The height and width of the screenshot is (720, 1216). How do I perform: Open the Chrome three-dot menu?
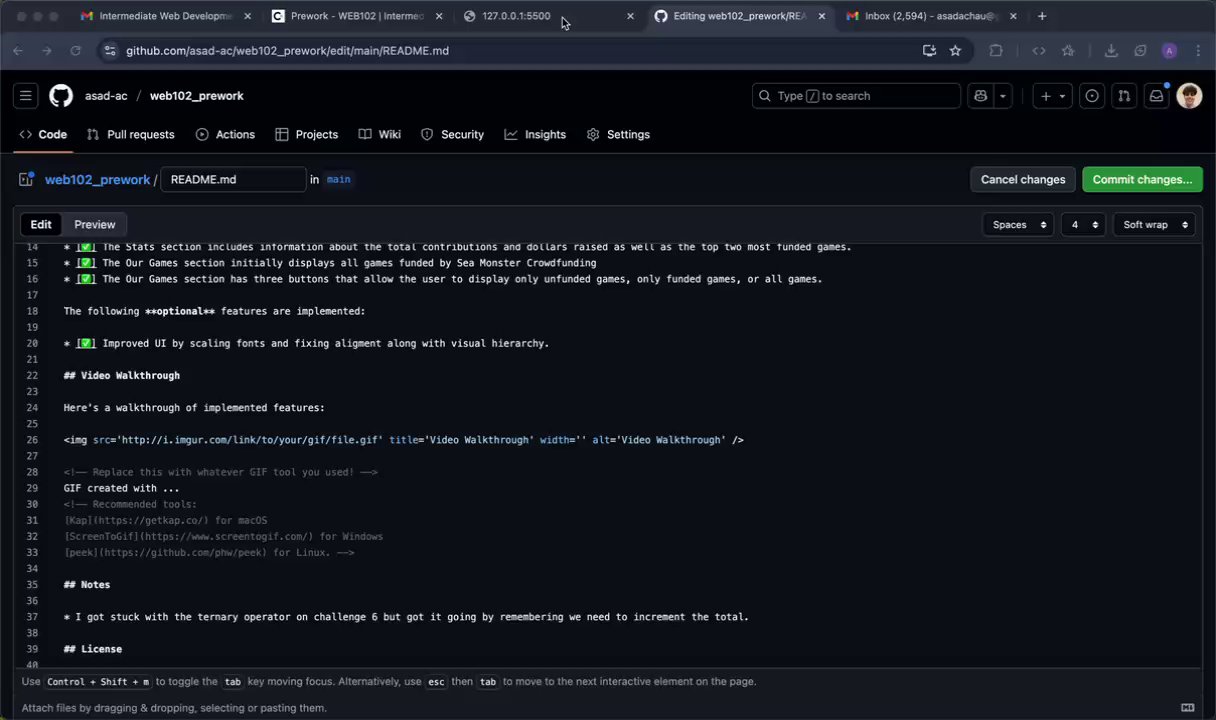[1198, 51]
